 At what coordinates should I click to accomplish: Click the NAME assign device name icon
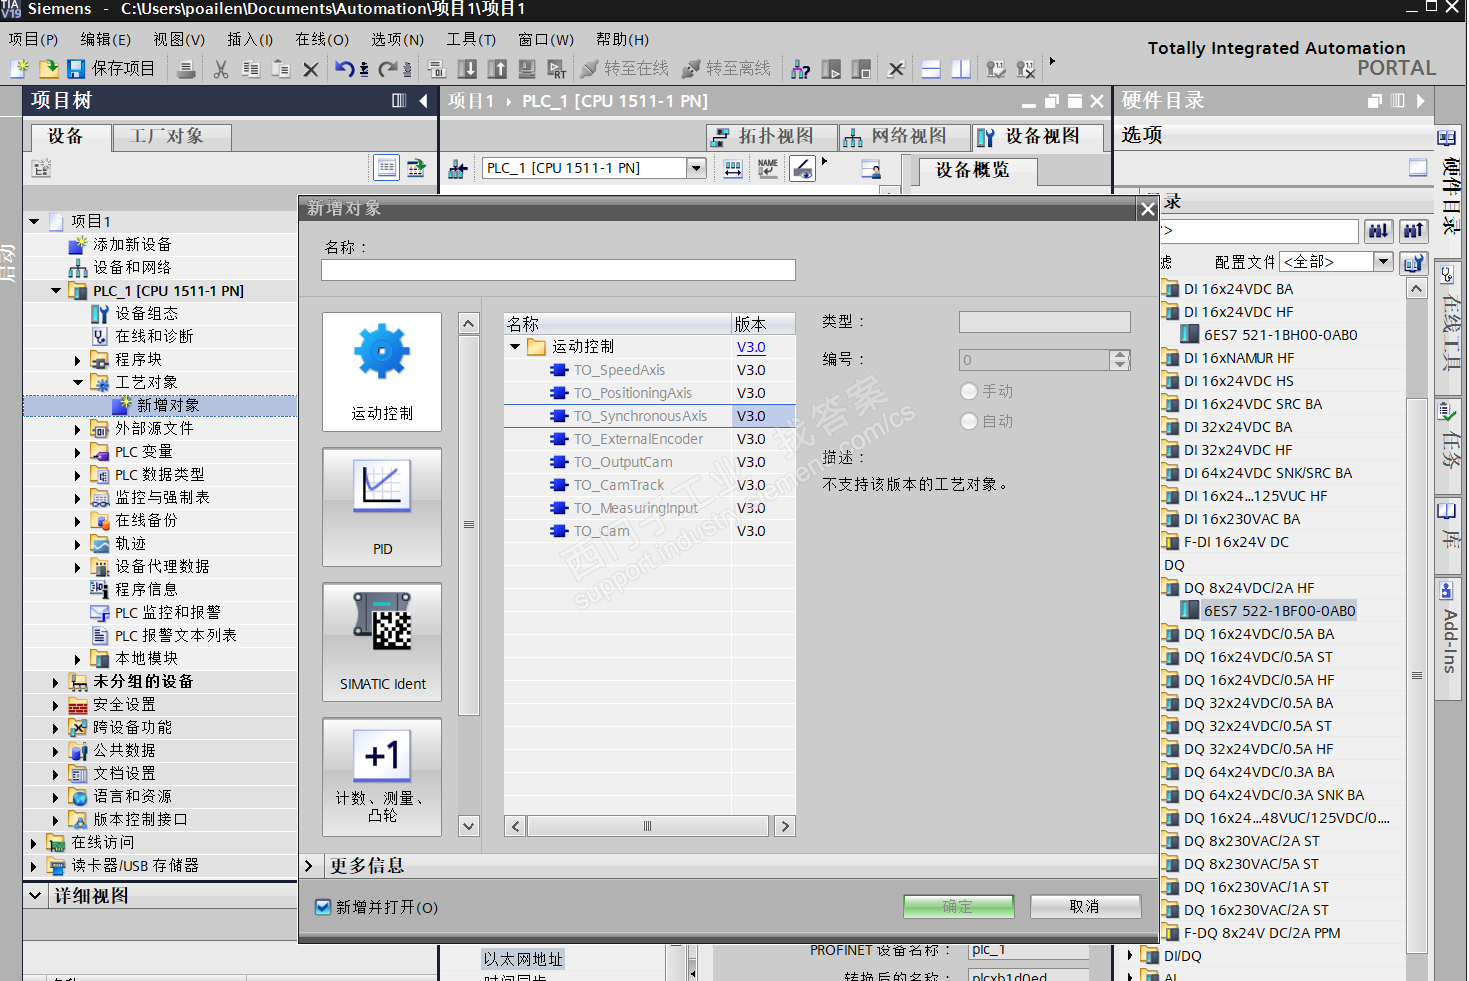768,169
